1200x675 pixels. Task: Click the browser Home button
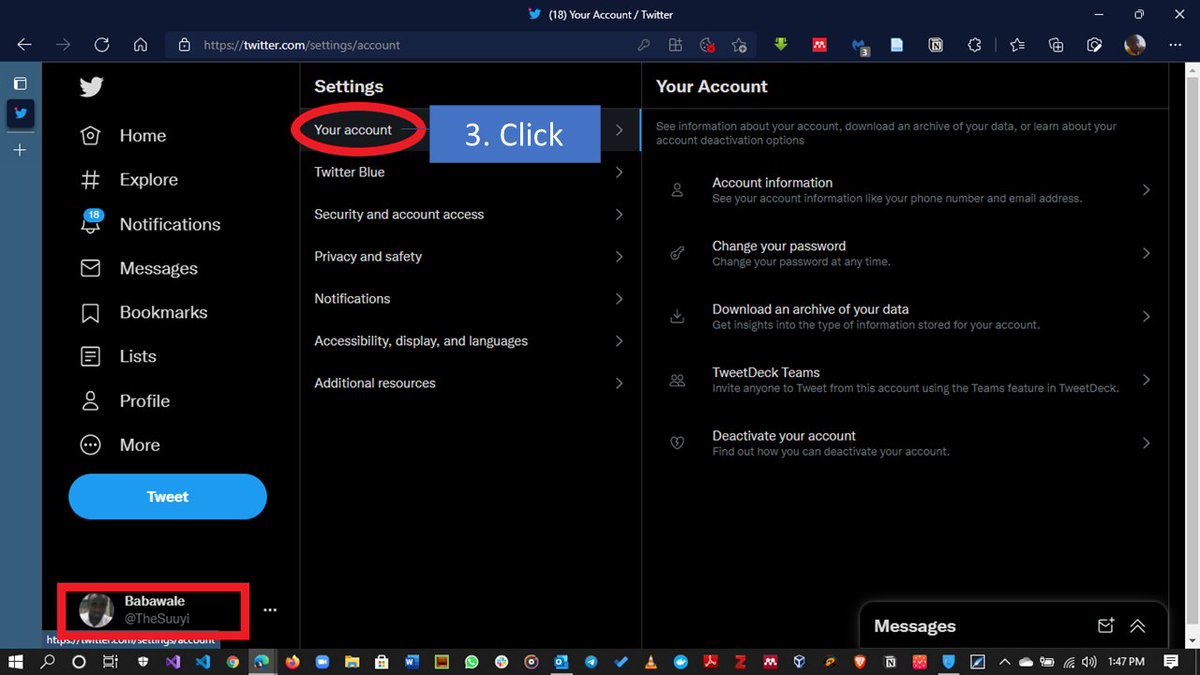click(x=140, y=45)
